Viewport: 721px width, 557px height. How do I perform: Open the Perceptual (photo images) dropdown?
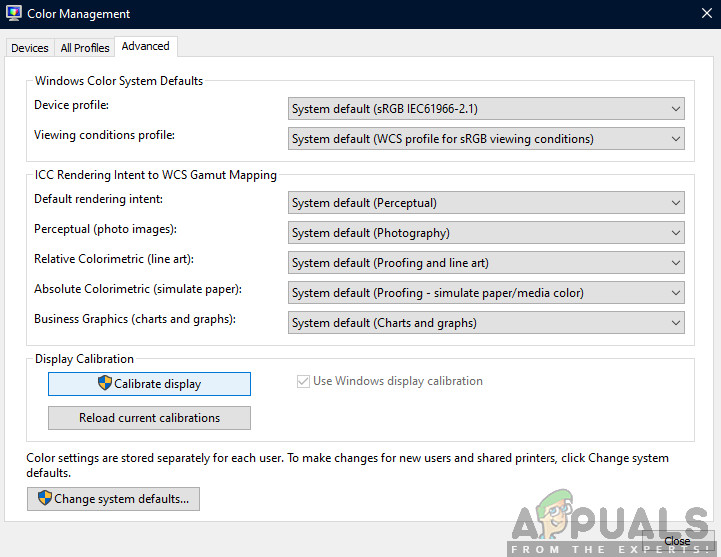pyautogui.click(x=486, y=233)
